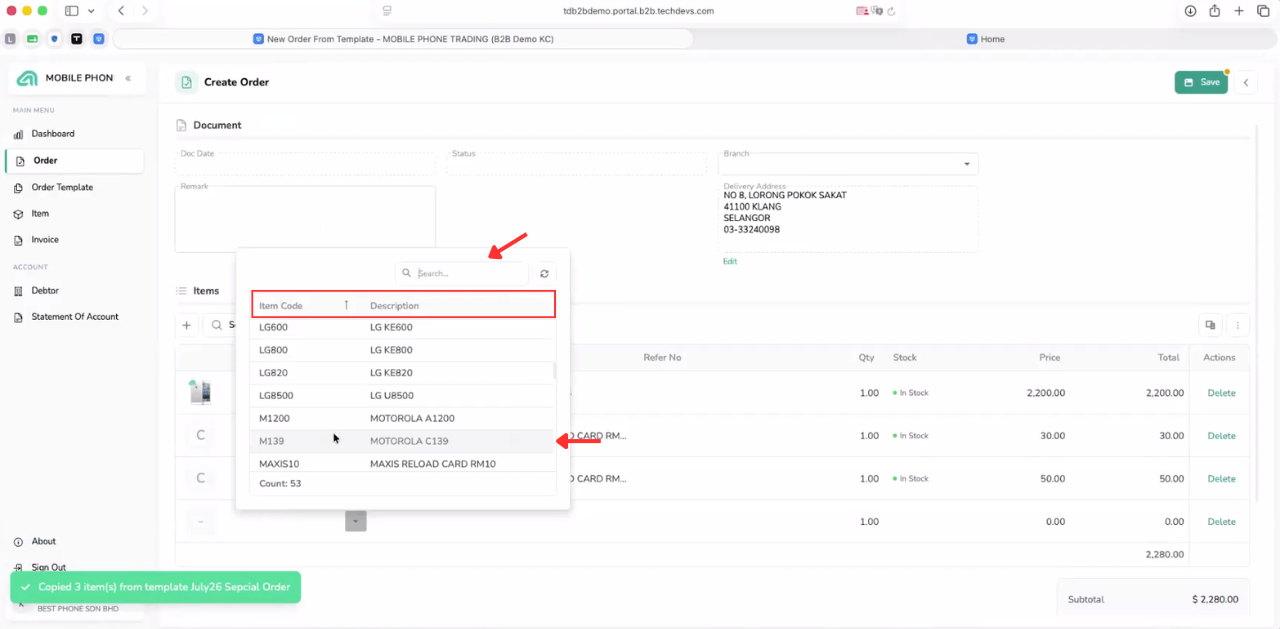Click the New Order From Template tab
This screenshot has height=629, width=1280.
[x=403, y=39]
